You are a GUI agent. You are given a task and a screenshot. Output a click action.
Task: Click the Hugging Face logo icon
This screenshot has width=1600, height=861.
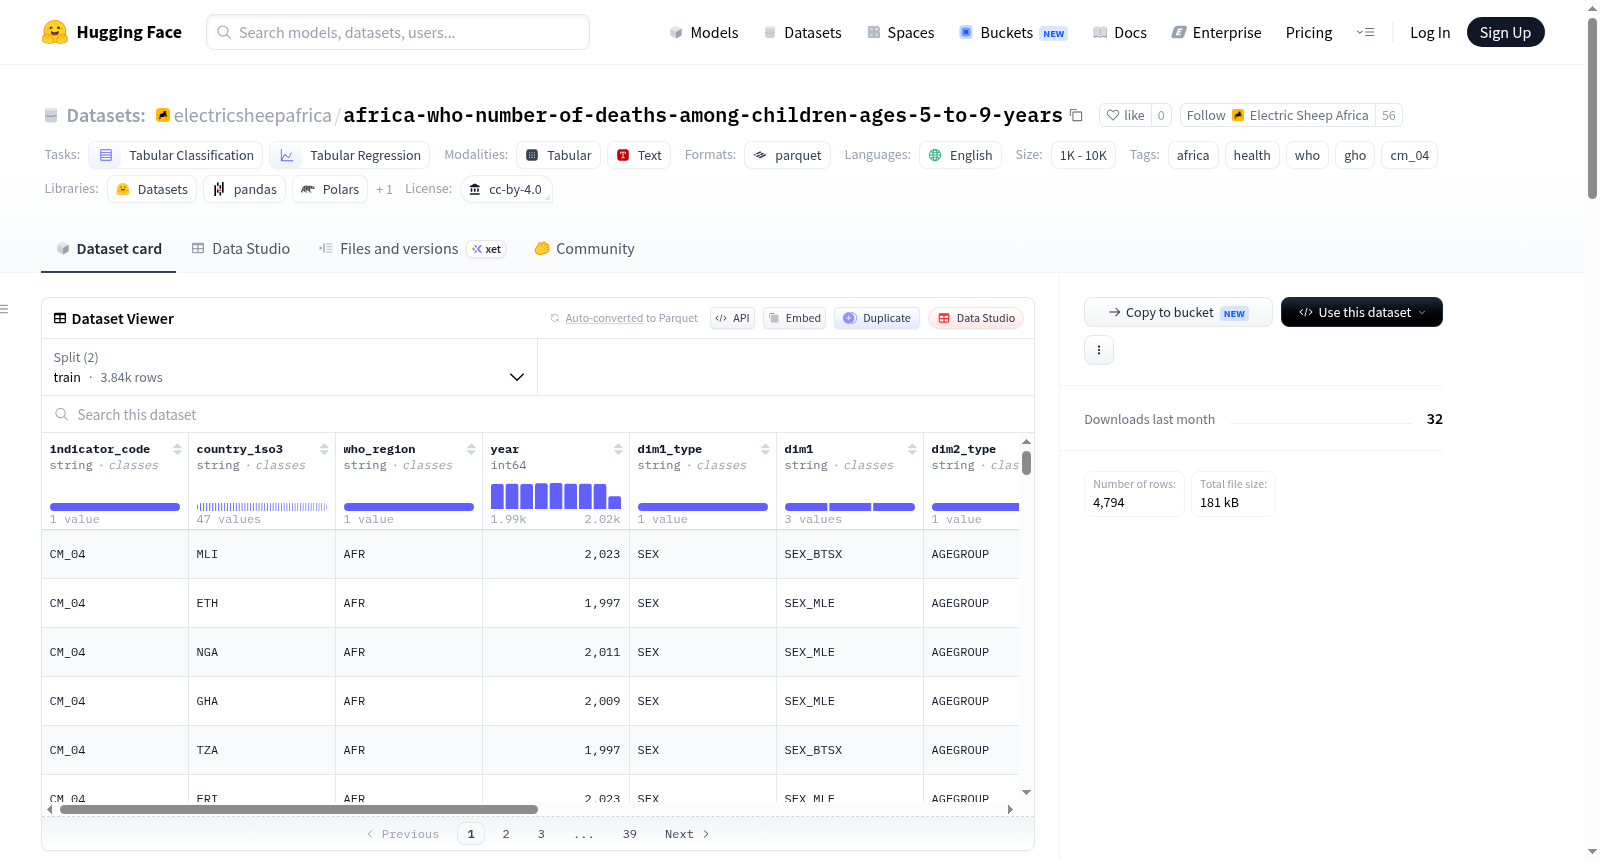(55, 32)
